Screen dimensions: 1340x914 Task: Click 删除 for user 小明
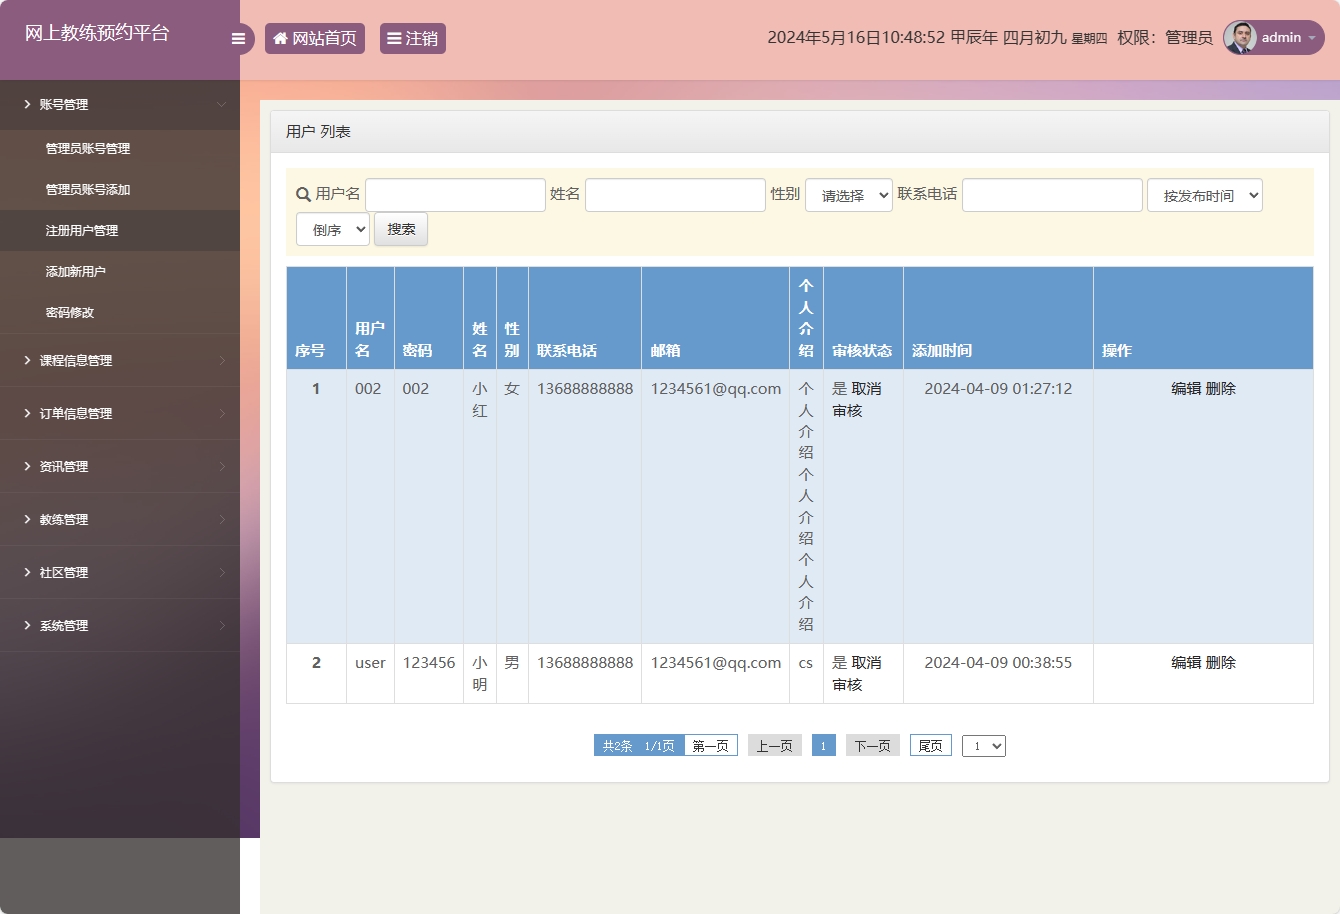pos(1221,662)
